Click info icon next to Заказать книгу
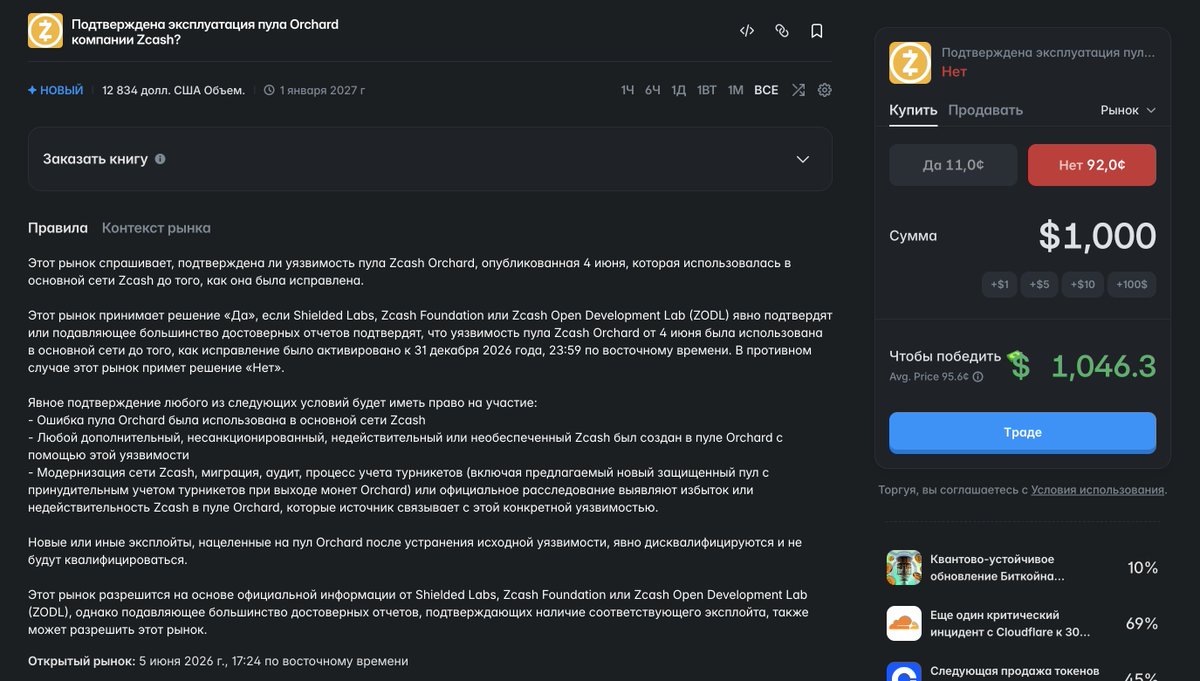The image size is (1200, 681). (x=160, y=159)
